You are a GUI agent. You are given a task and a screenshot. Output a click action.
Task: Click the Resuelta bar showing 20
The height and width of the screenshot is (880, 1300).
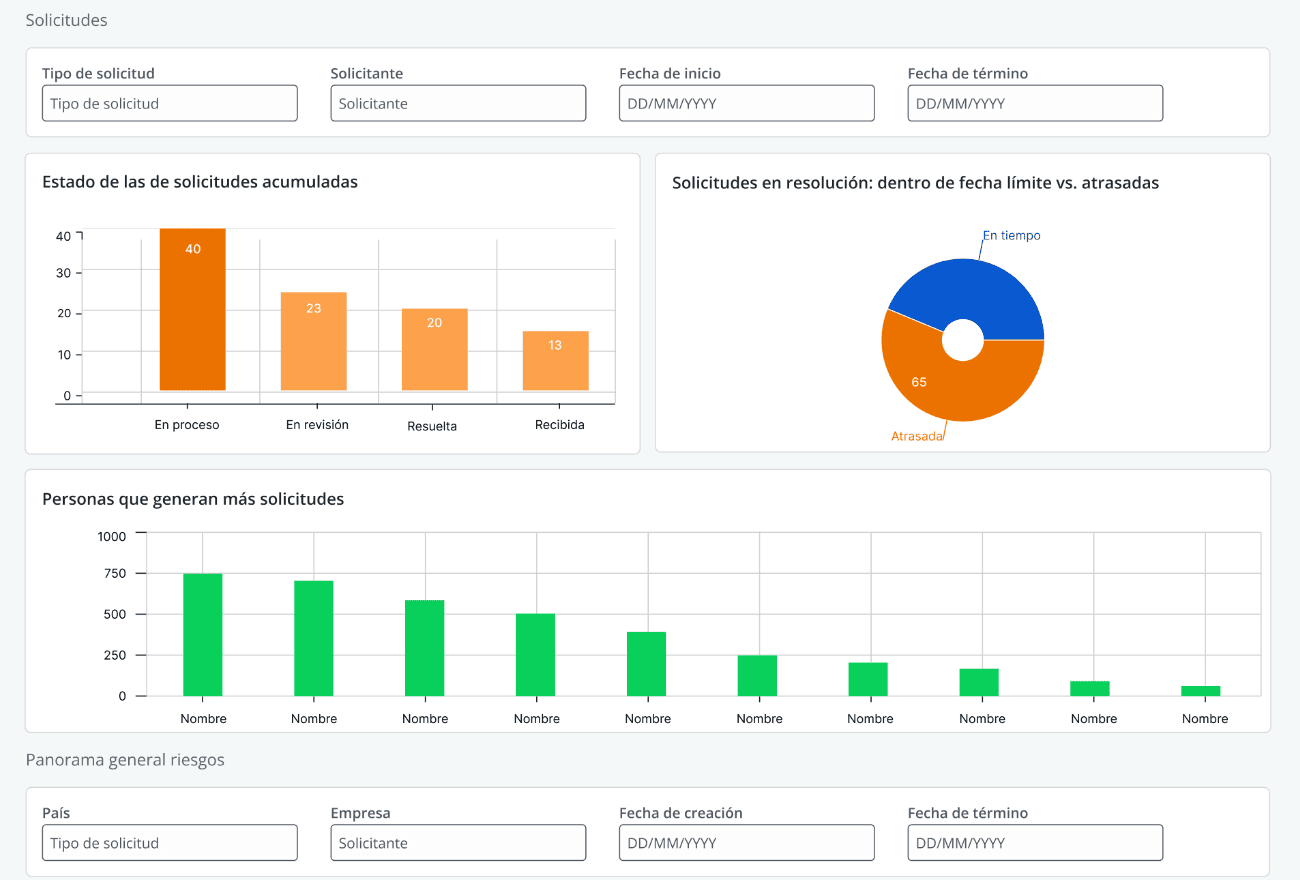click(x=434, y=350)
